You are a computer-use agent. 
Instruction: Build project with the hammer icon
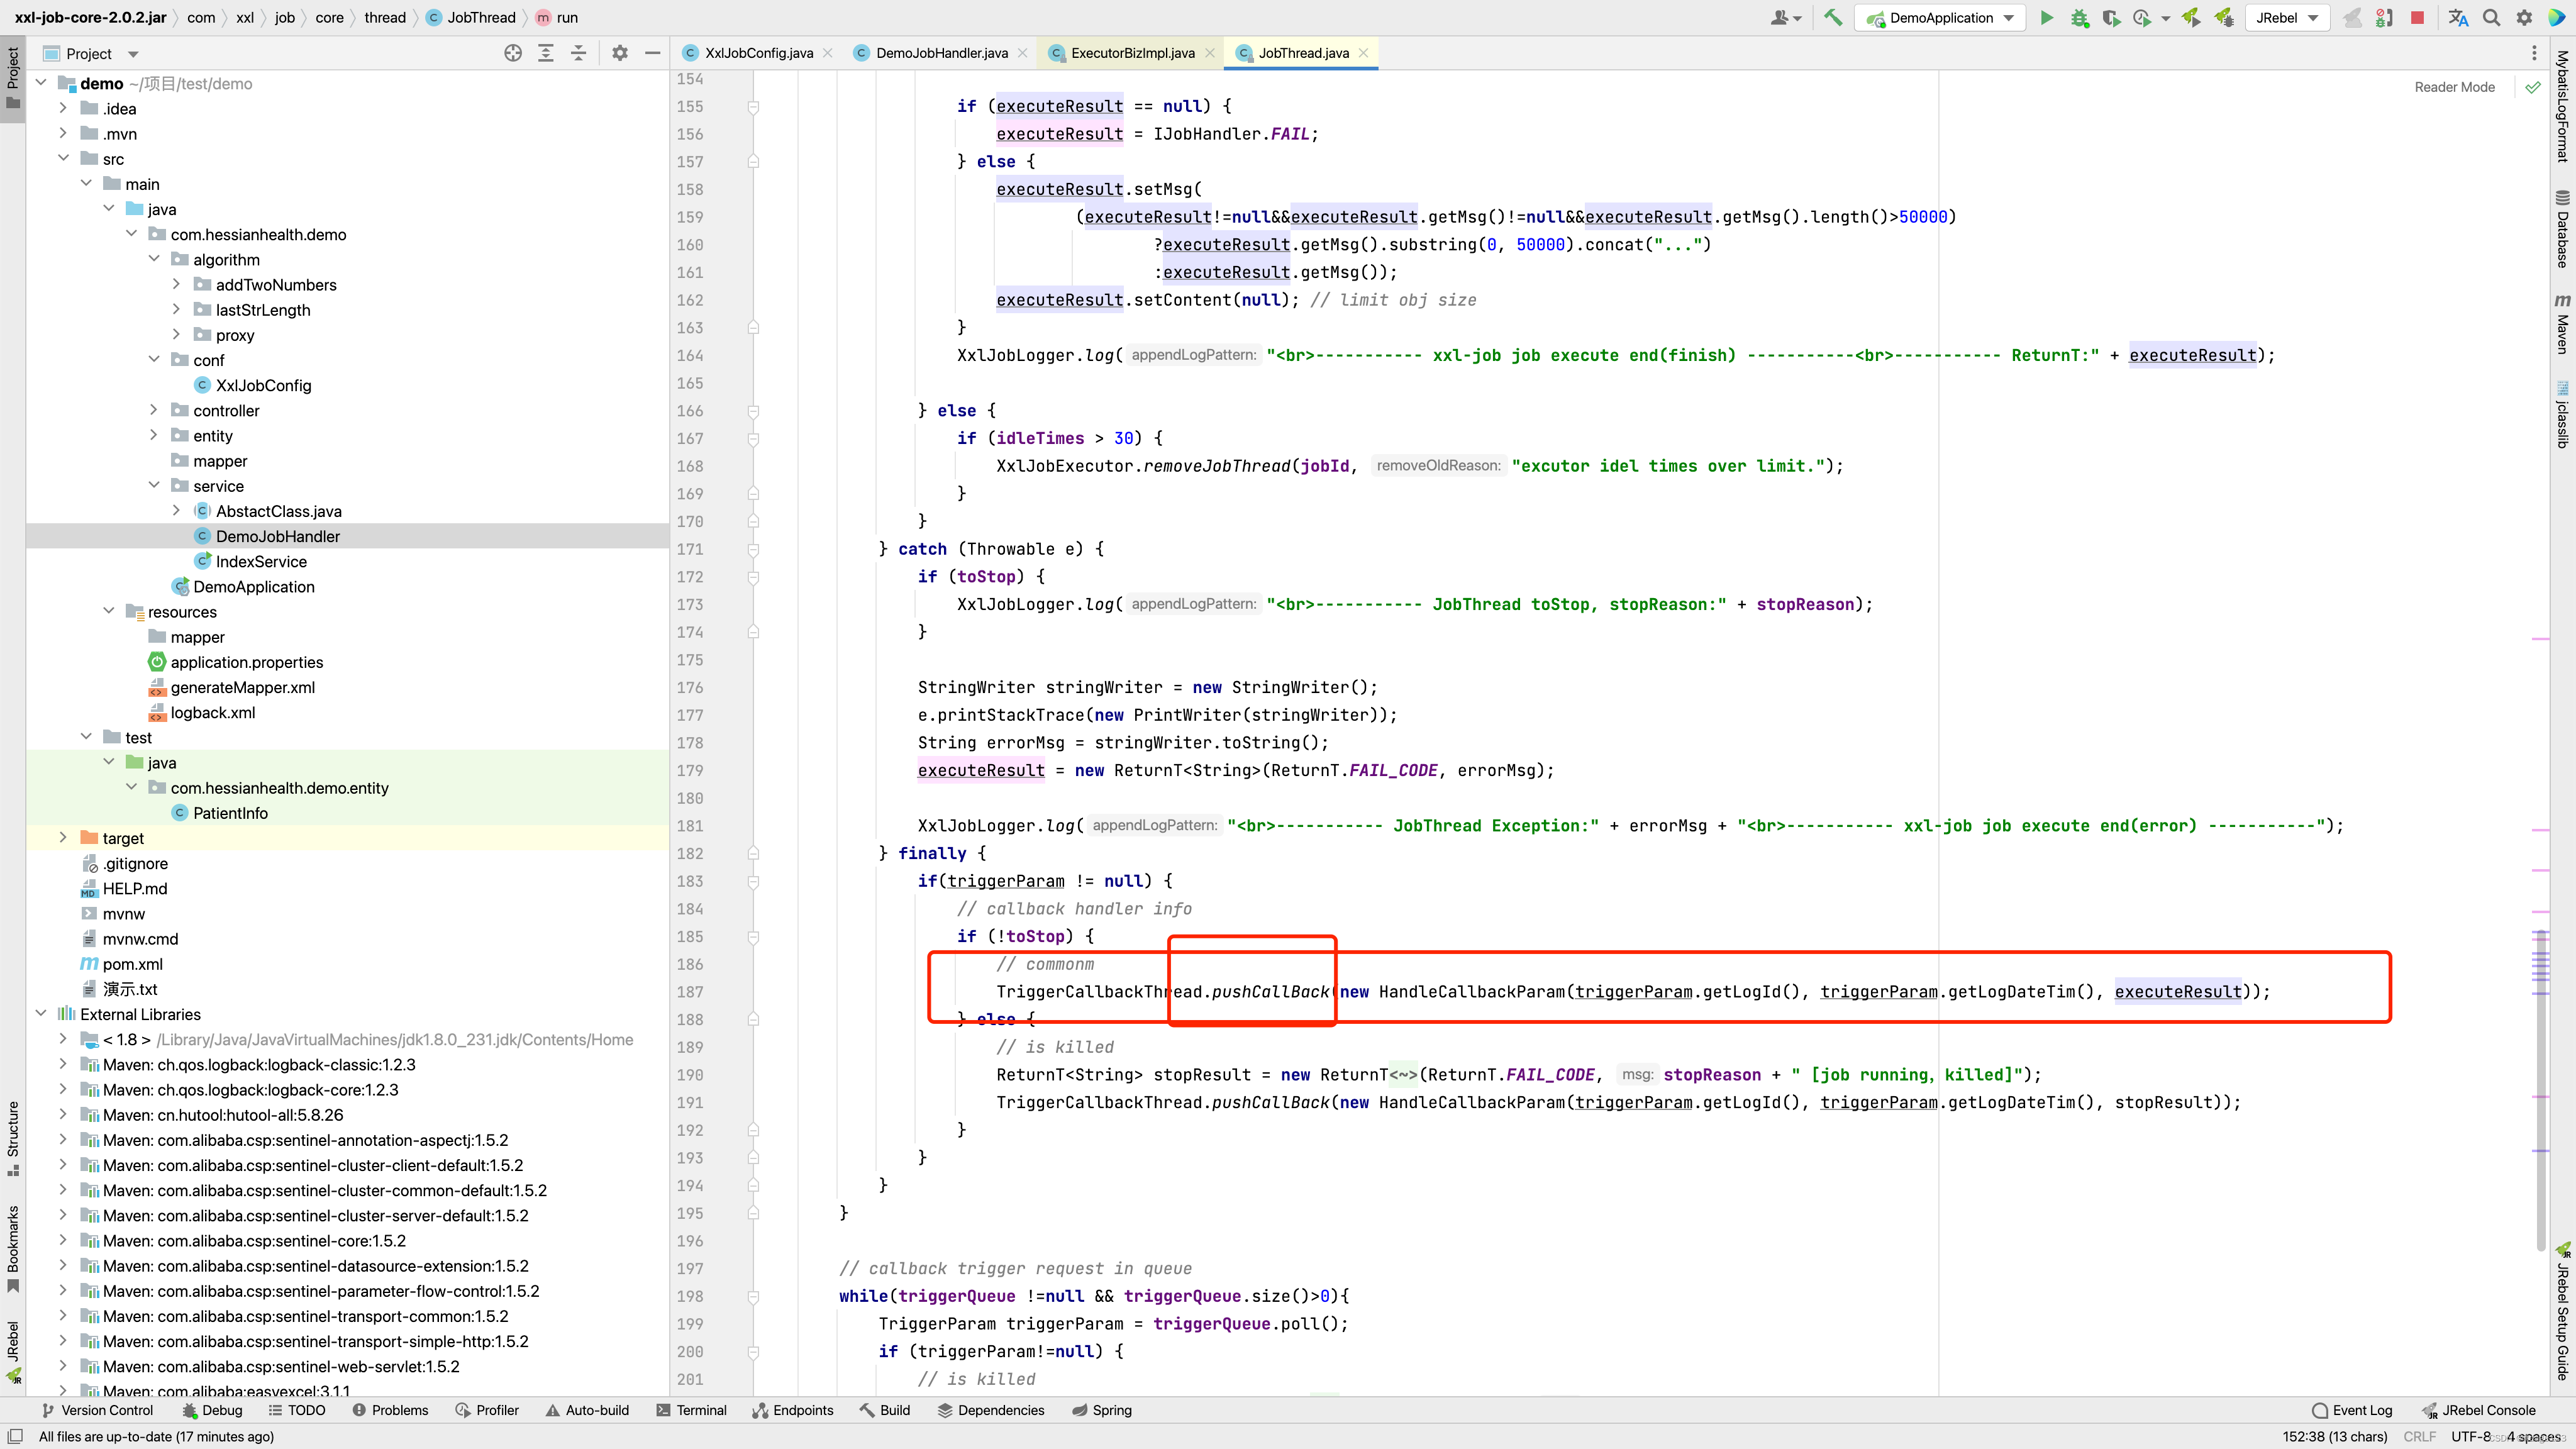coord(1833,17)
